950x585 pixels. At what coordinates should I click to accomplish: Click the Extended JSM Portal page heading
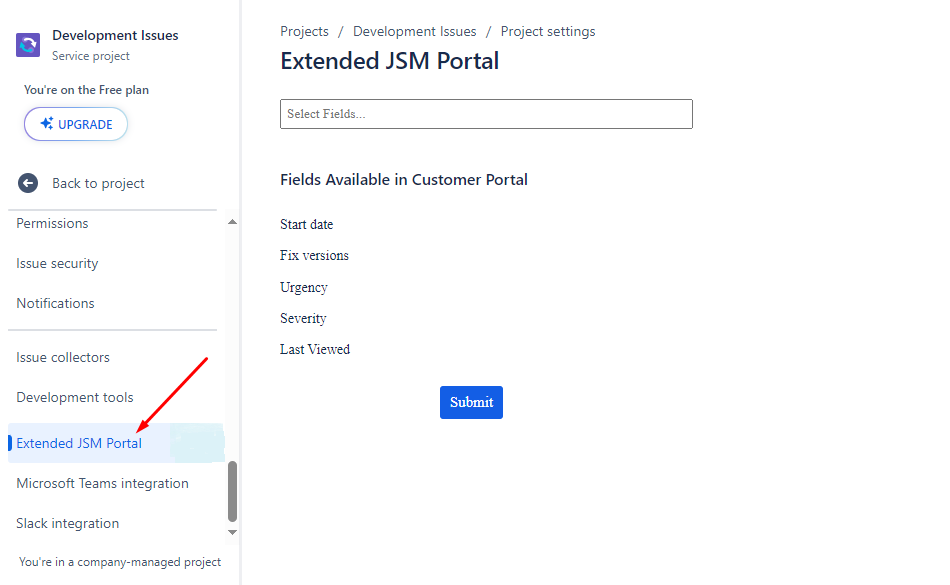pos(390,61)
